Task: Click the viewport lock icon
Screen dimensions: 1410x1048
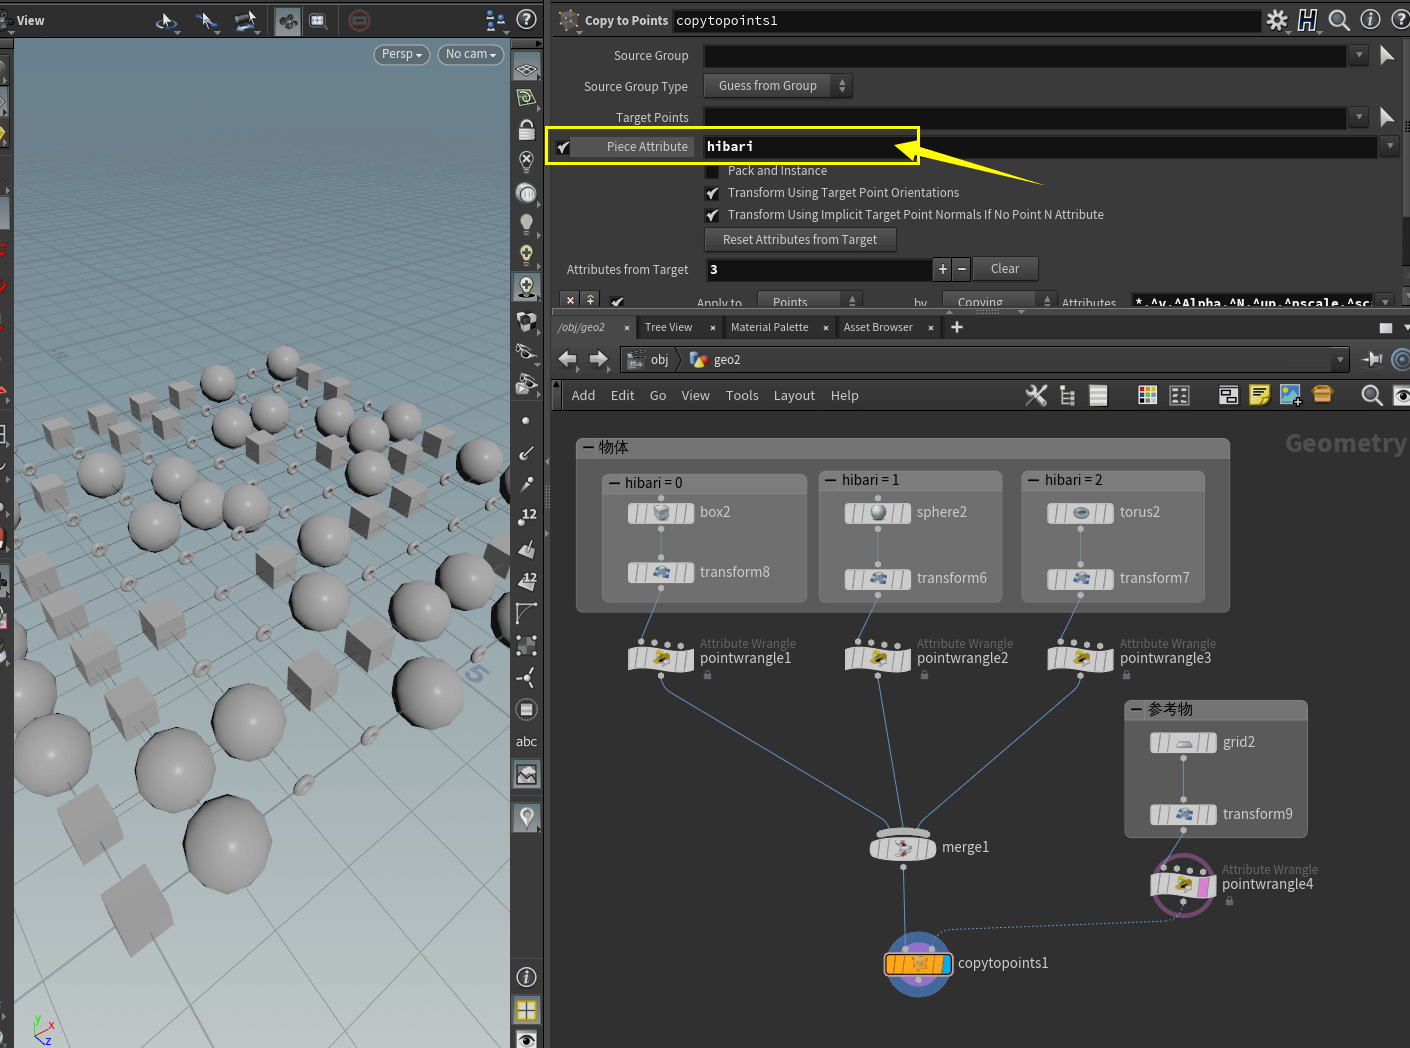Action: 527,130
